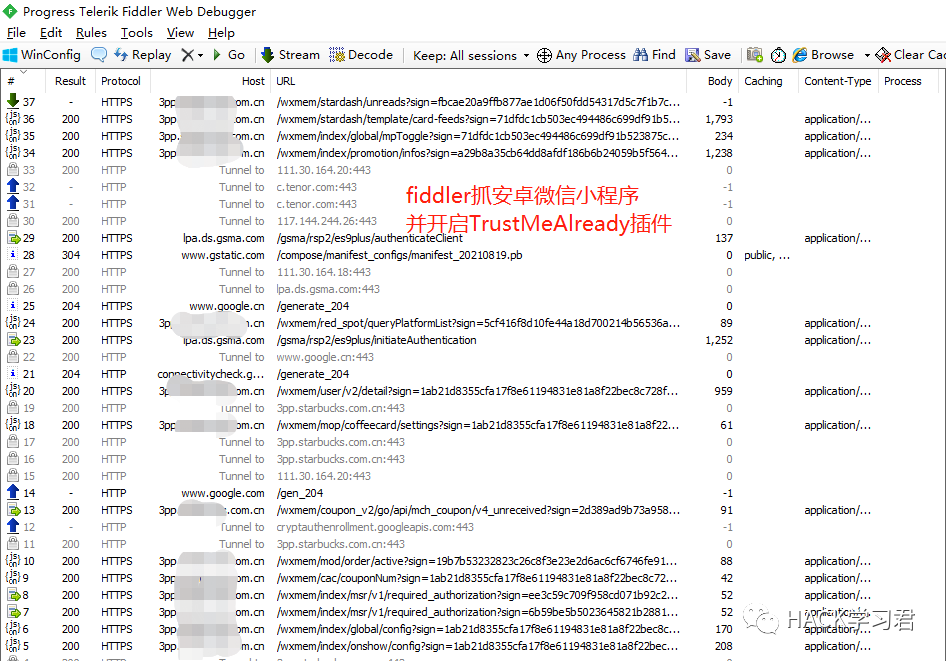Select the 1,793 body size cell
The height and width of the screenshot is (661, 946).
[x=719, y=119]
